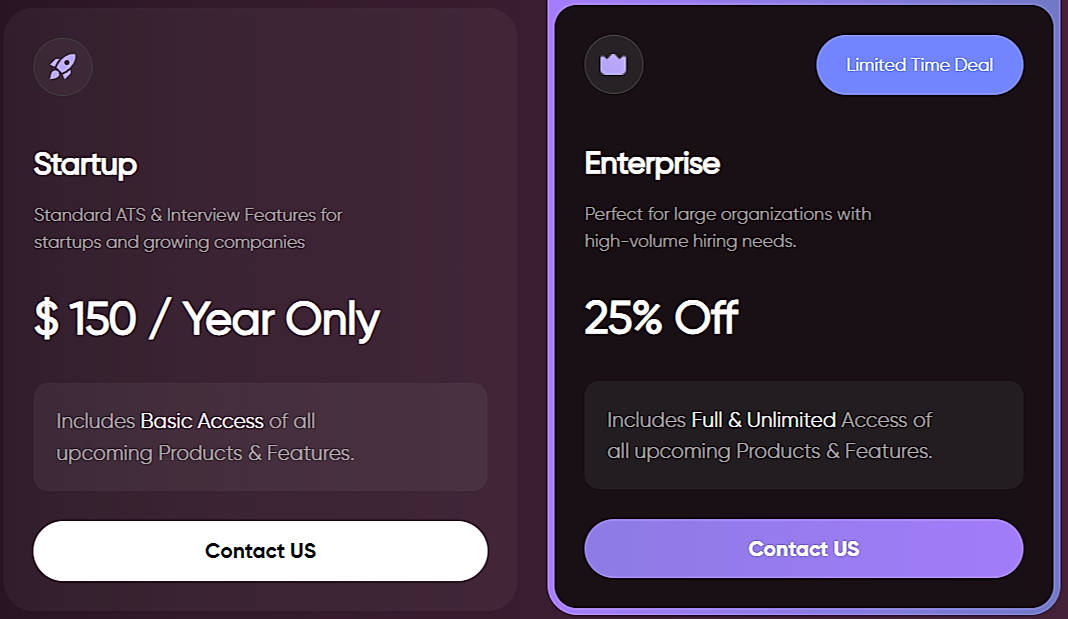
Task: Click the word Includes in Enterprise box
Action: [x=646, y=420]
